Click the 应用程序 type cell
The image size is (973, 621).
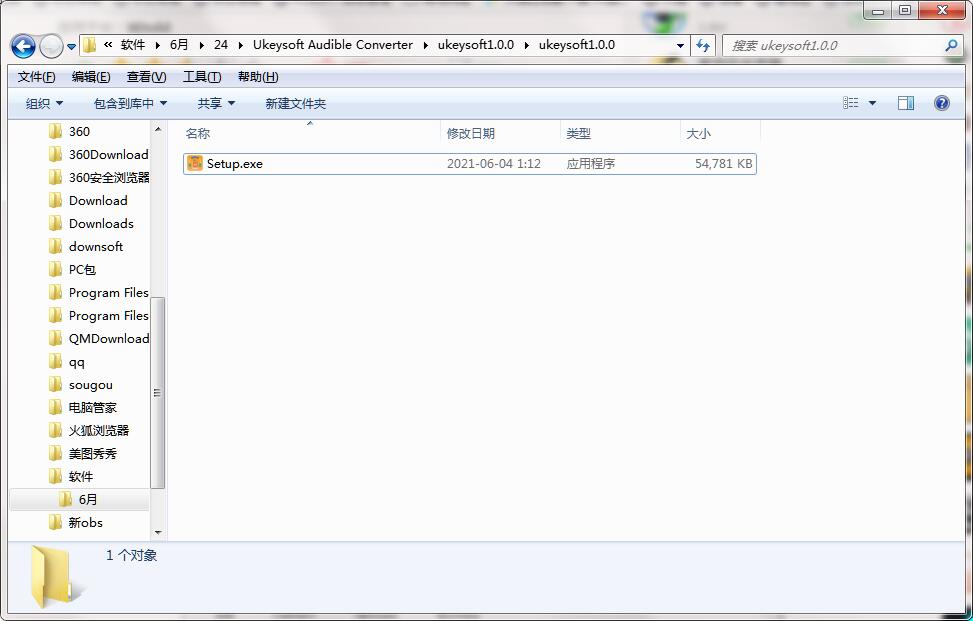click(590, 164)
